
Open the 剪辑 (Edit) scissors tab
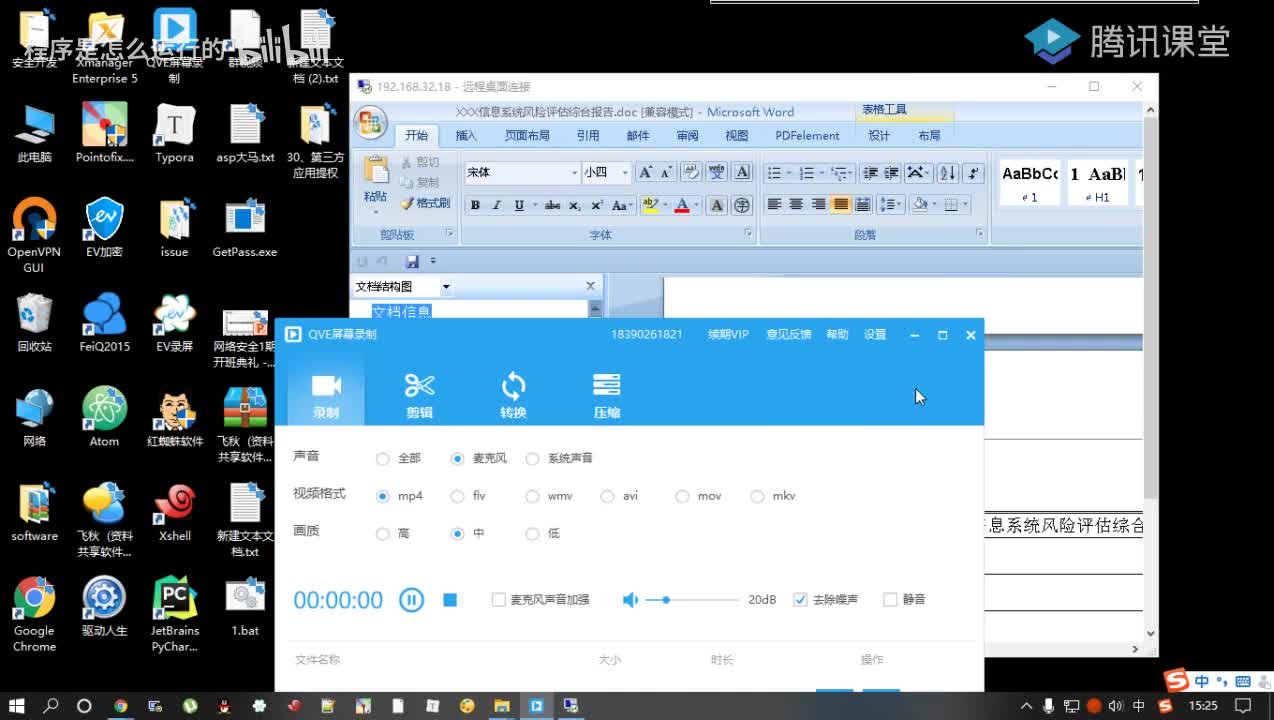click(x=419, y=395)
